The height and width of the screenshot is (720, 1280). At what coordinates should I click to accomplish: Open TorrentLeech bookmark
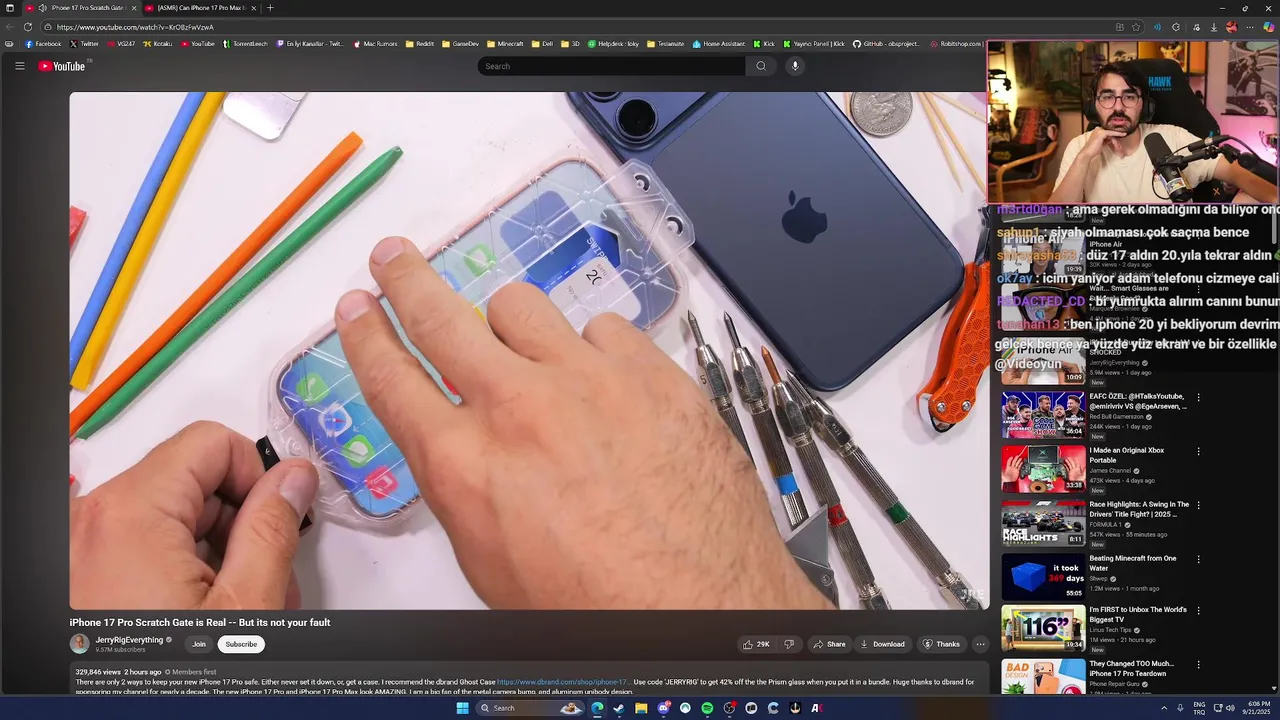(245, 44)
